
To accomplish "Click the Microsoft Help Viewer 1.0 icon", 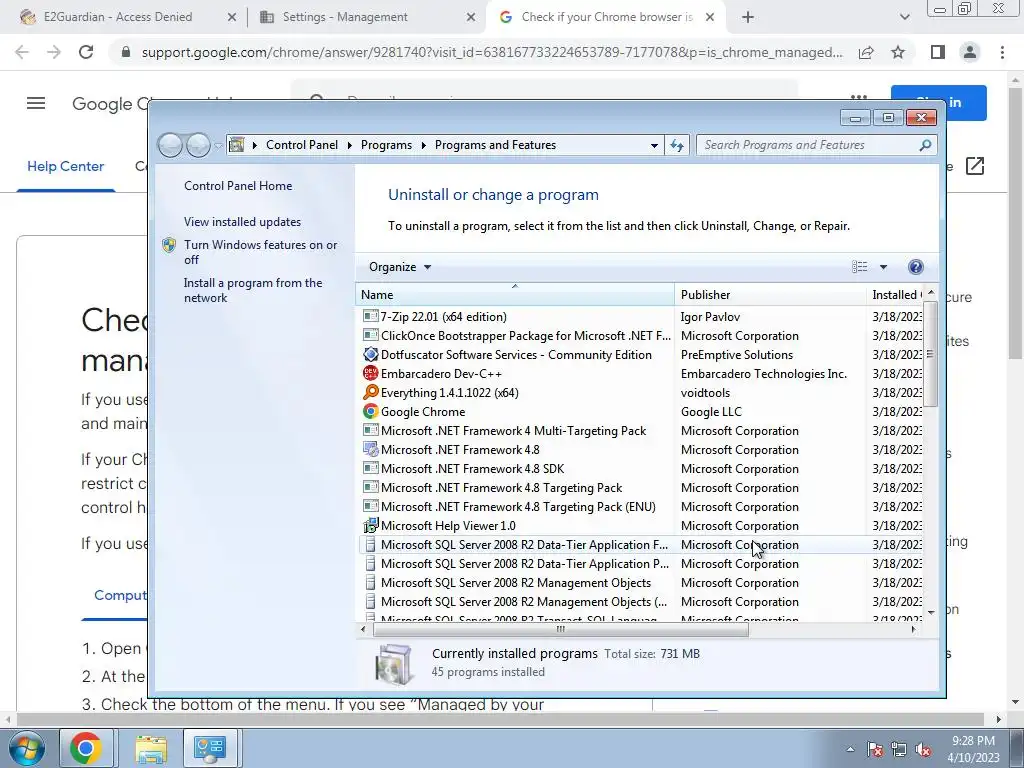I will pos(370,526).
